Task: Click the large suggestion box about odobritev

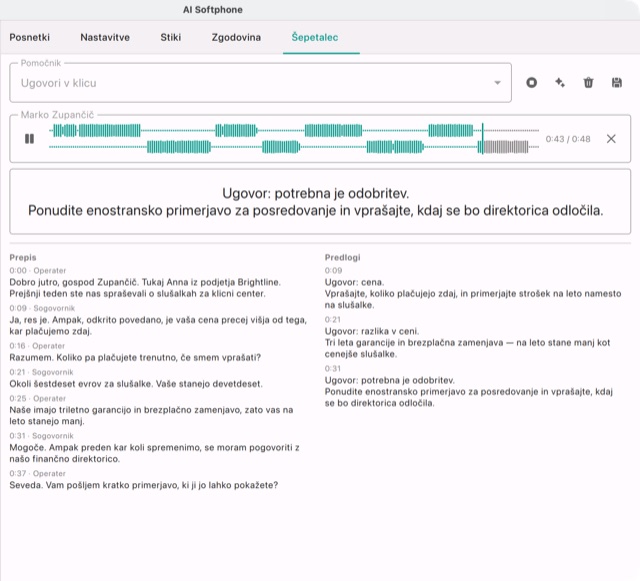Action: [x=320, y=202]
